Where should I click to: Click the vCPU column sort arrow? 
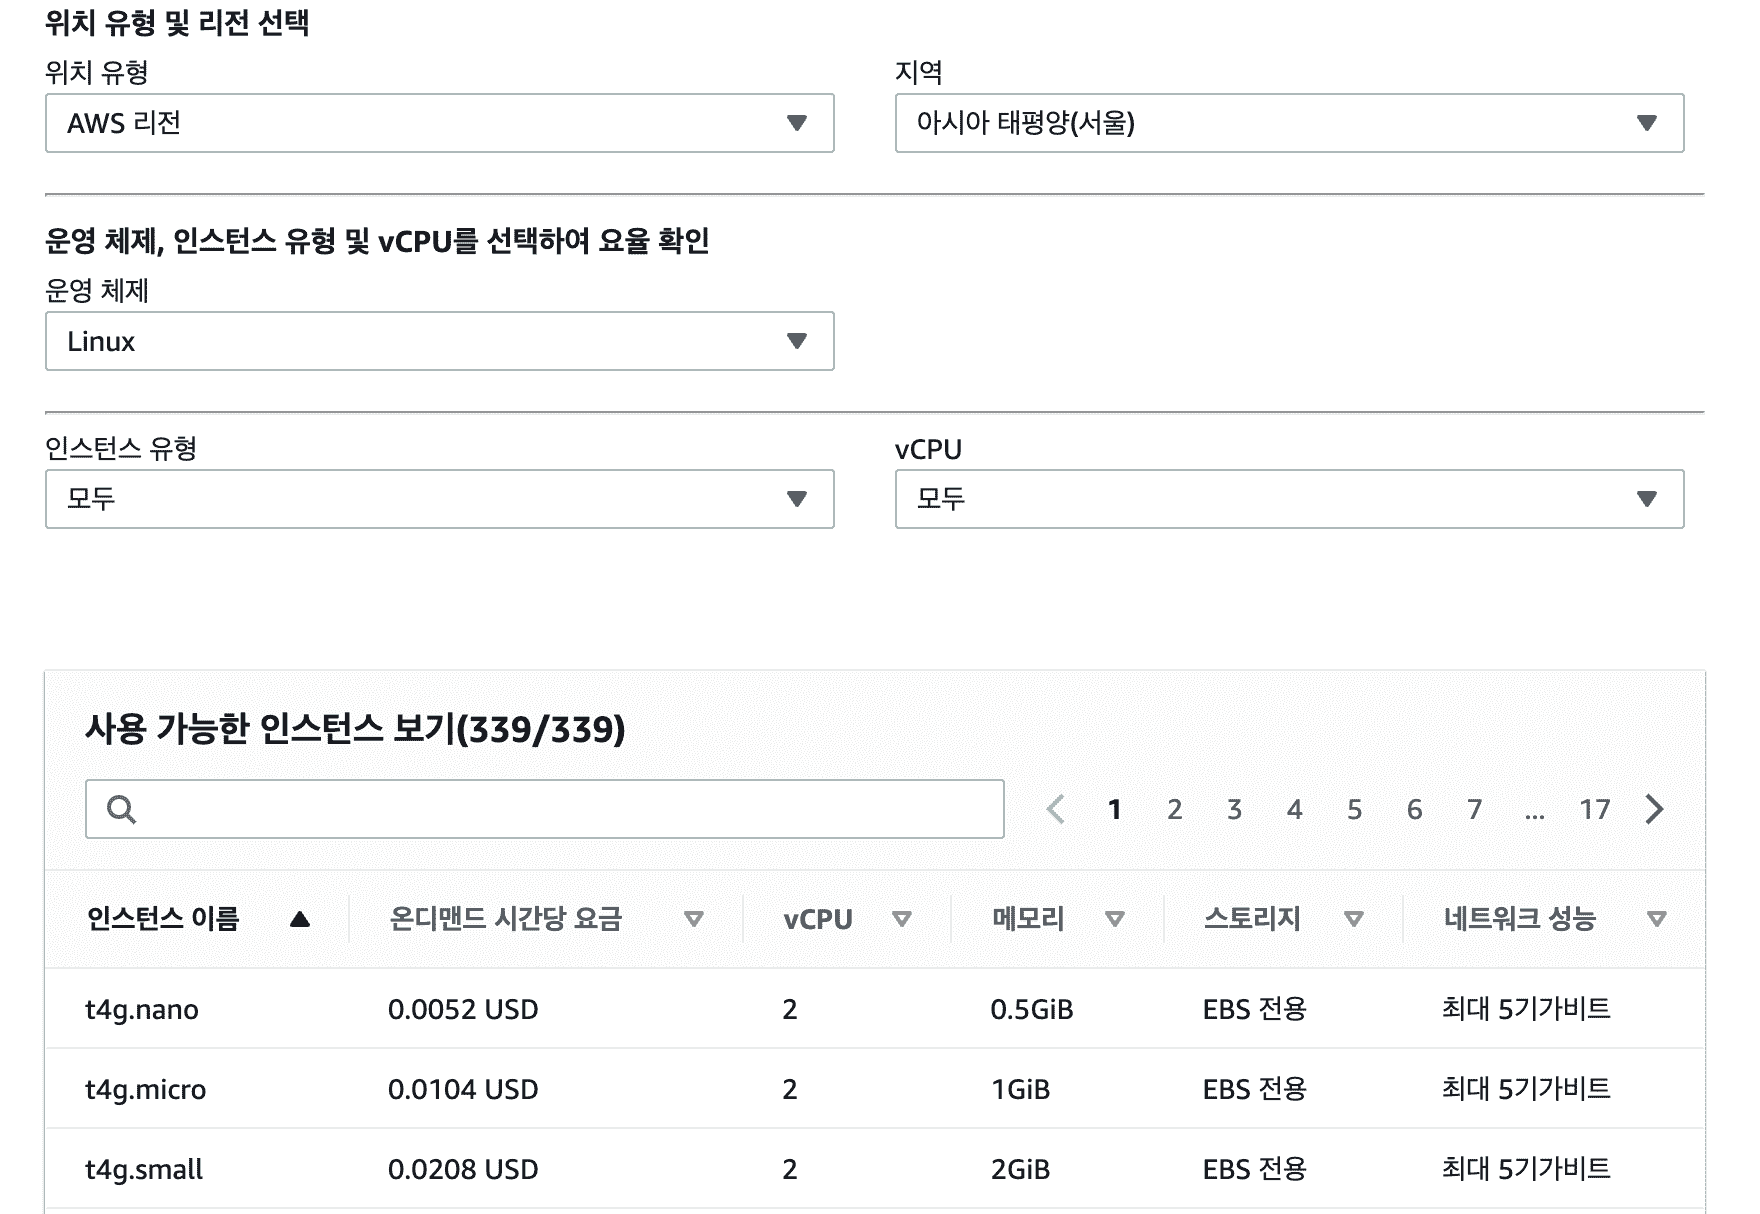(x=901, y=919)
